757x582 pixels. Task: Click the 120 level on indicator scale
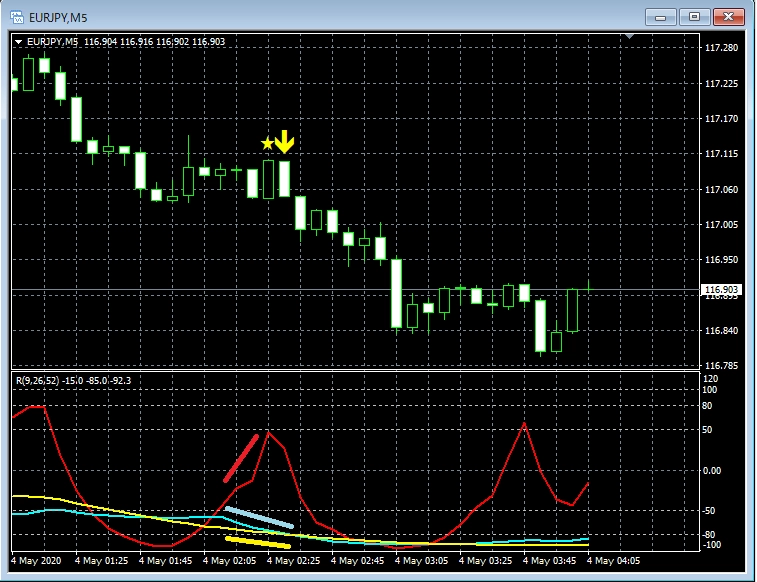[712, 380]
